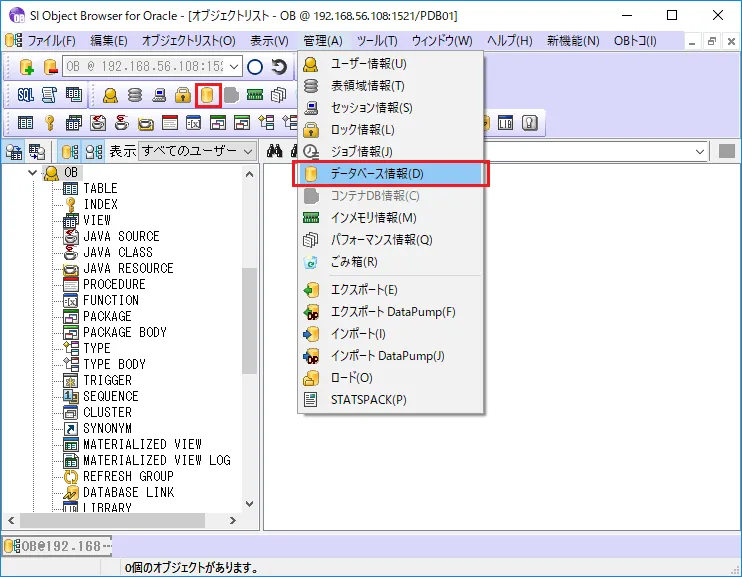This screenshot has height=577, width=742.
Task: Click the create function toolbar icon
Action: [194, 123]
